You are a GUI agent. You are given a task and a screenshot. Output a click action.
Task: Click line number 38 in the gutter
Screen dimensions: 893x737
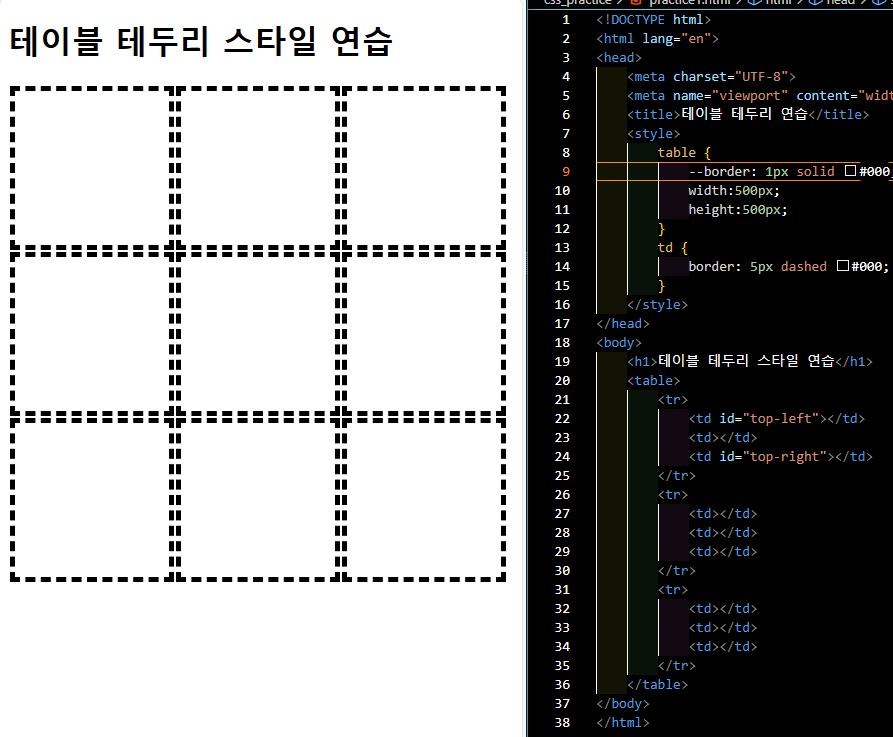coord(562,722)
